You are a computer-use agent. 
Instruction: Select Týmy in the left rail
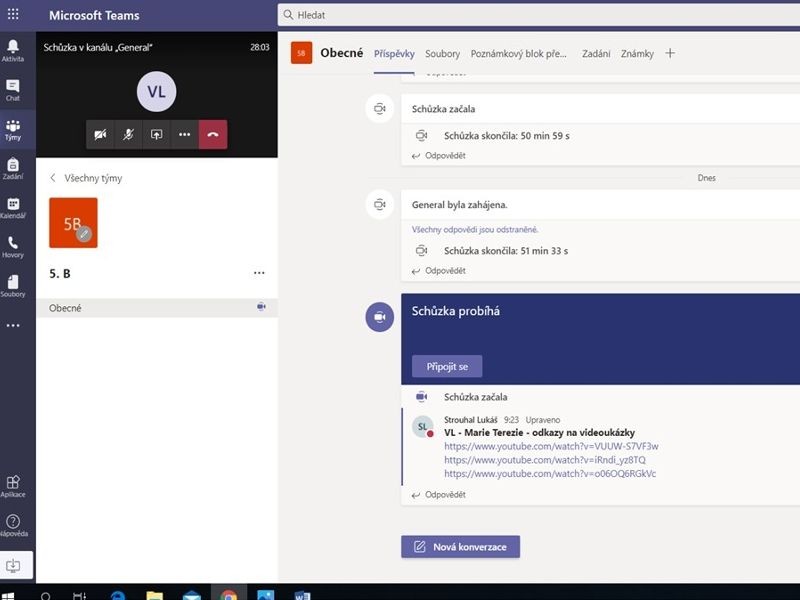(13, 129)
